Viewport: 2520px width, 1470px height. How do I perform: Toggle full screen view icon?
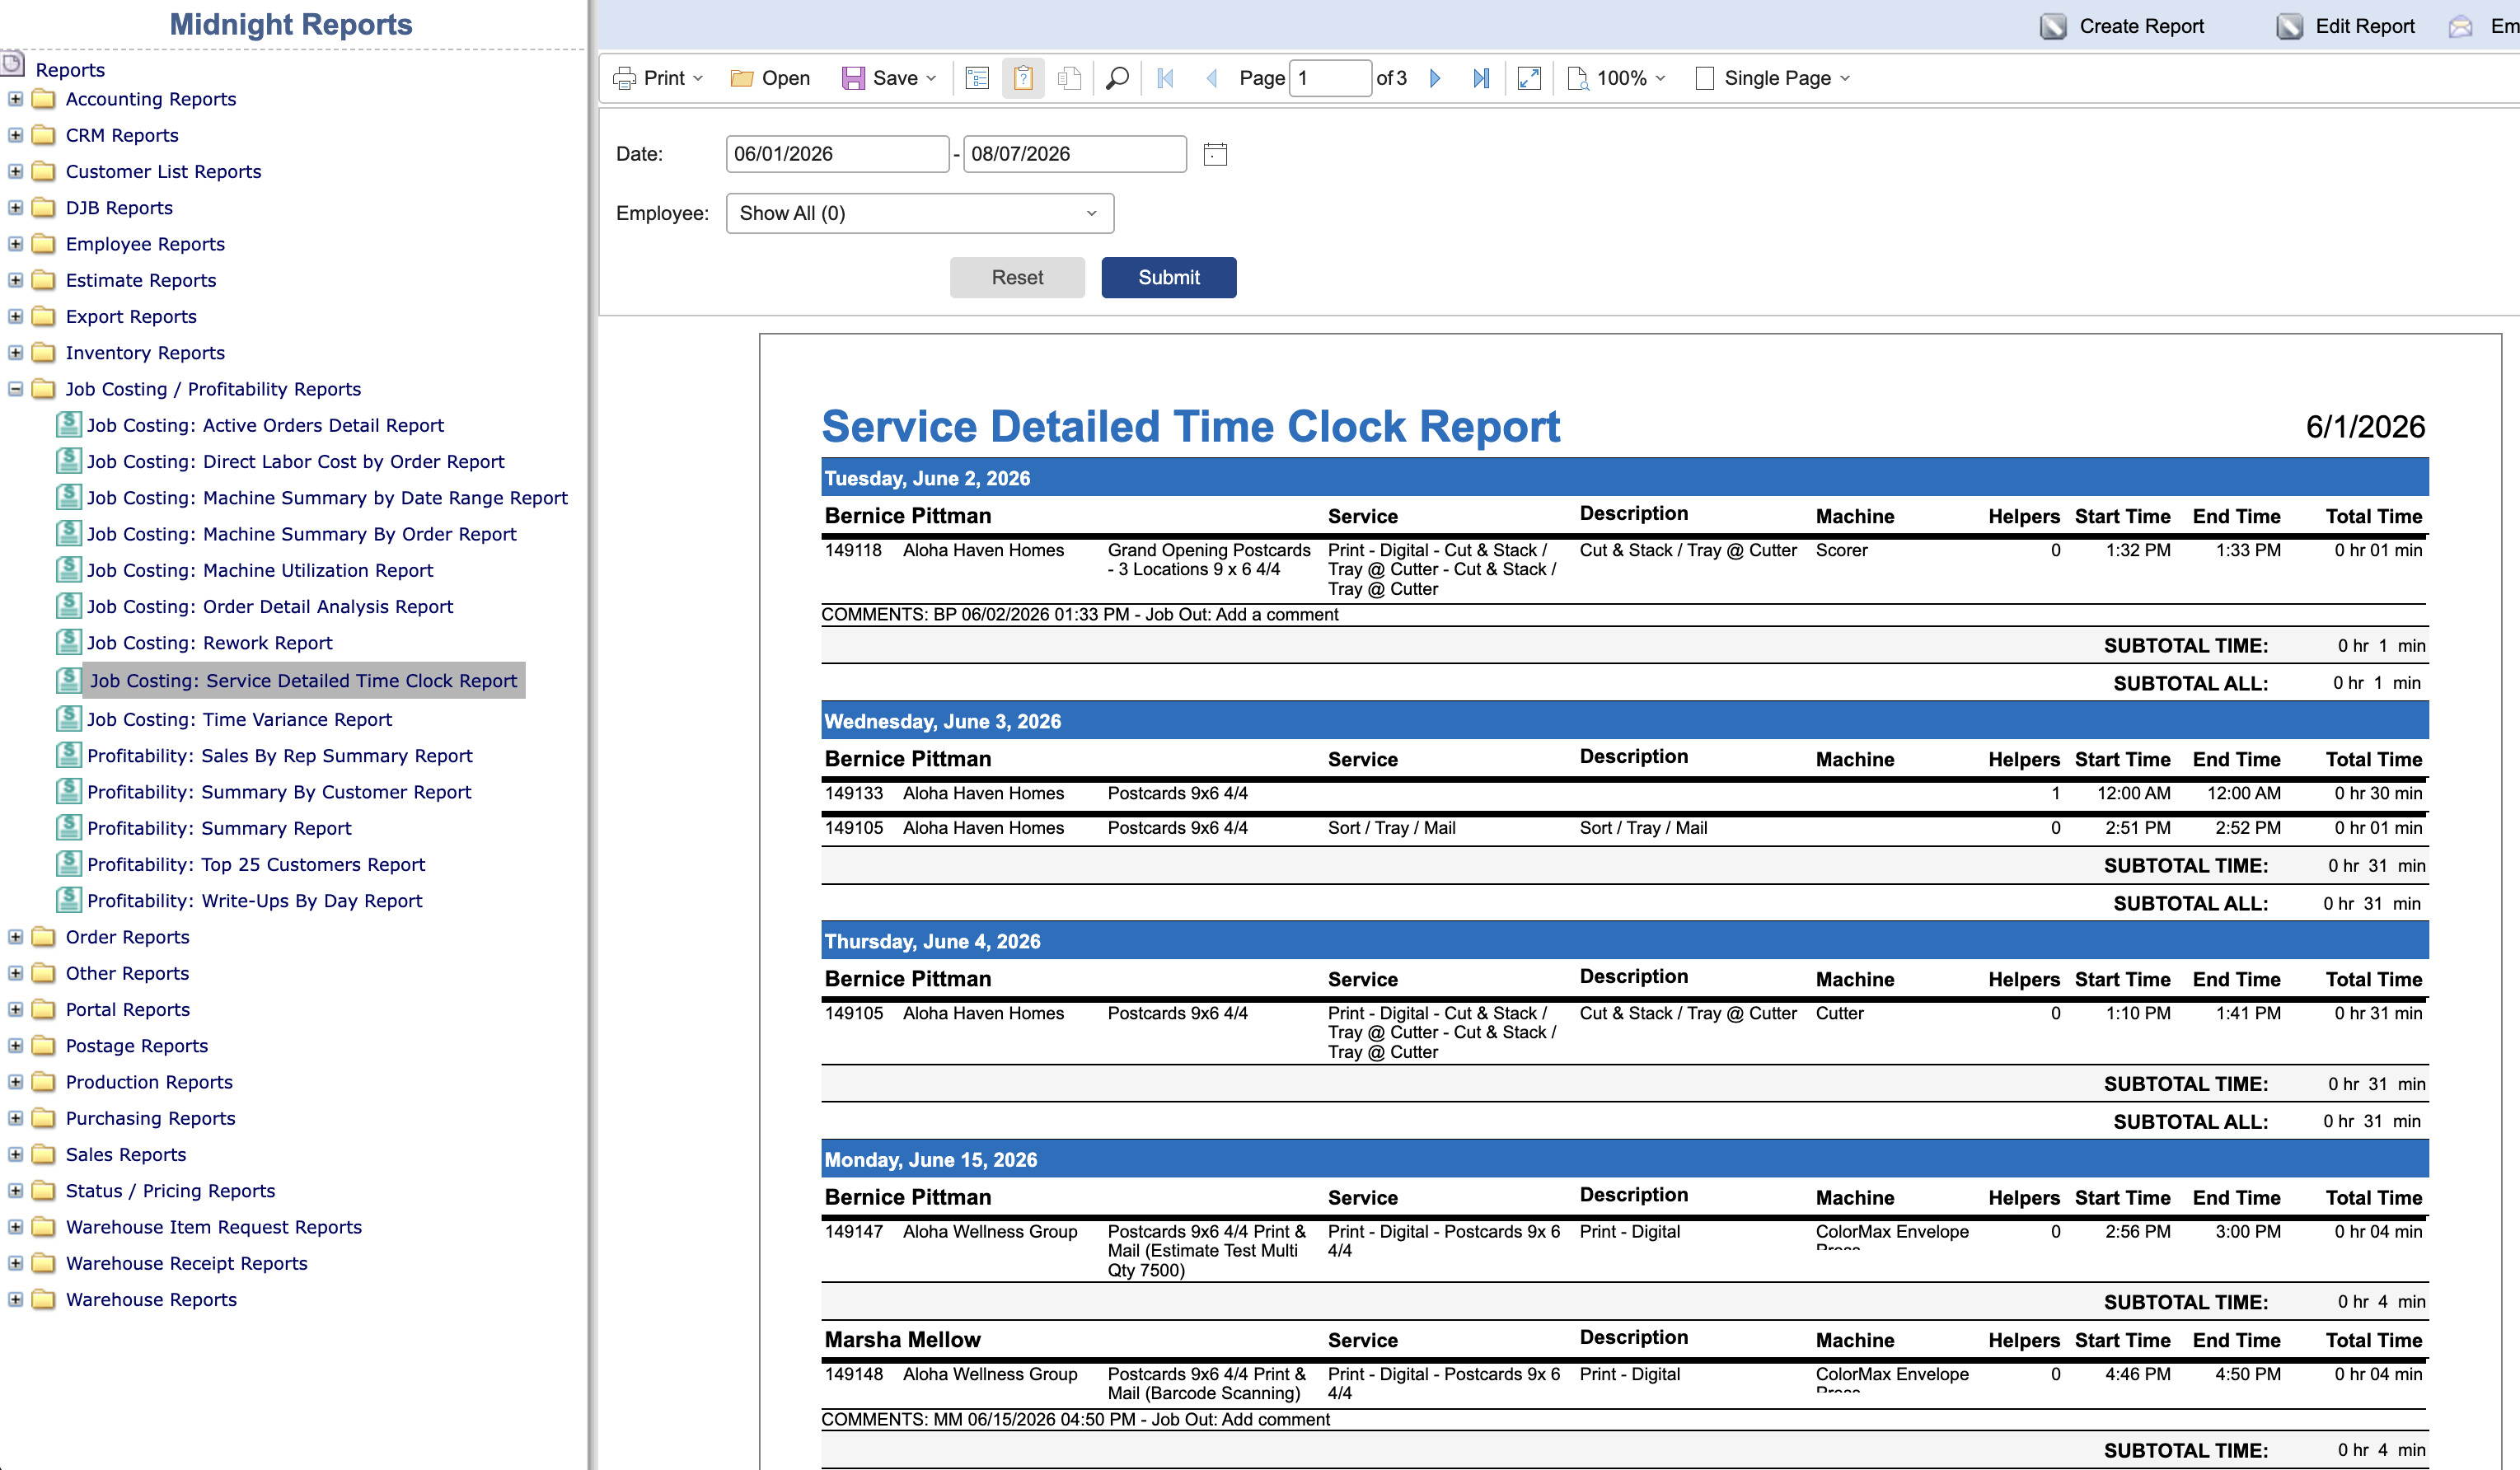[x=1528, y=78]
